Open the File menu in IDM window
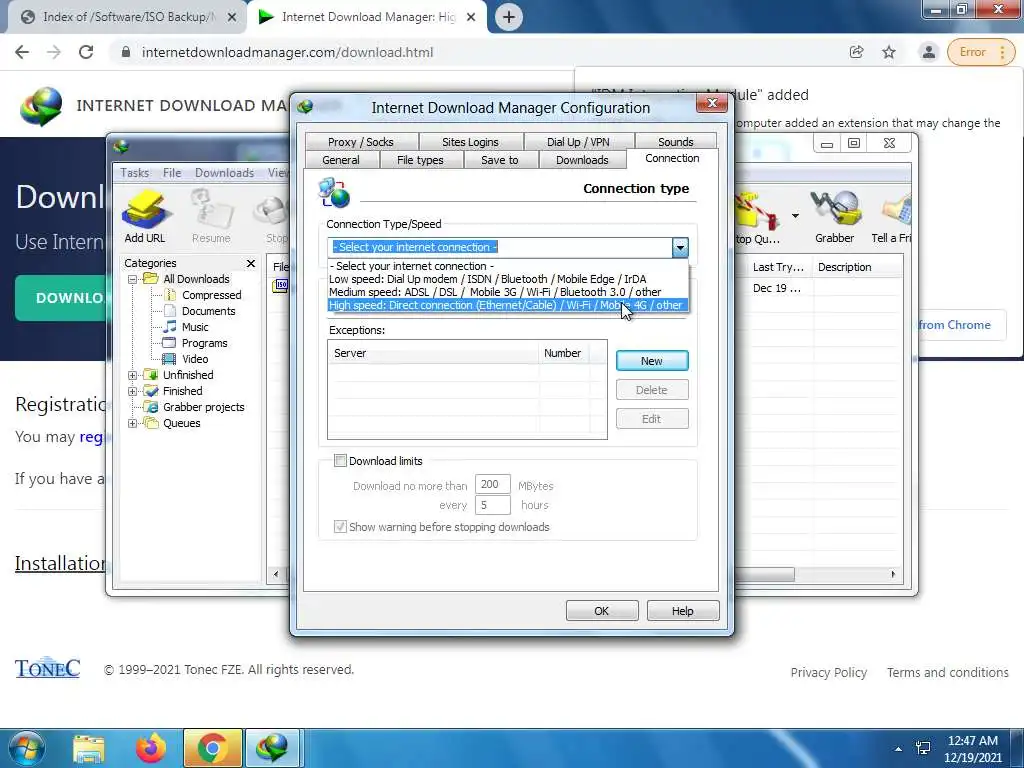This screenshot has height=768, width=1024. [172, 172]
